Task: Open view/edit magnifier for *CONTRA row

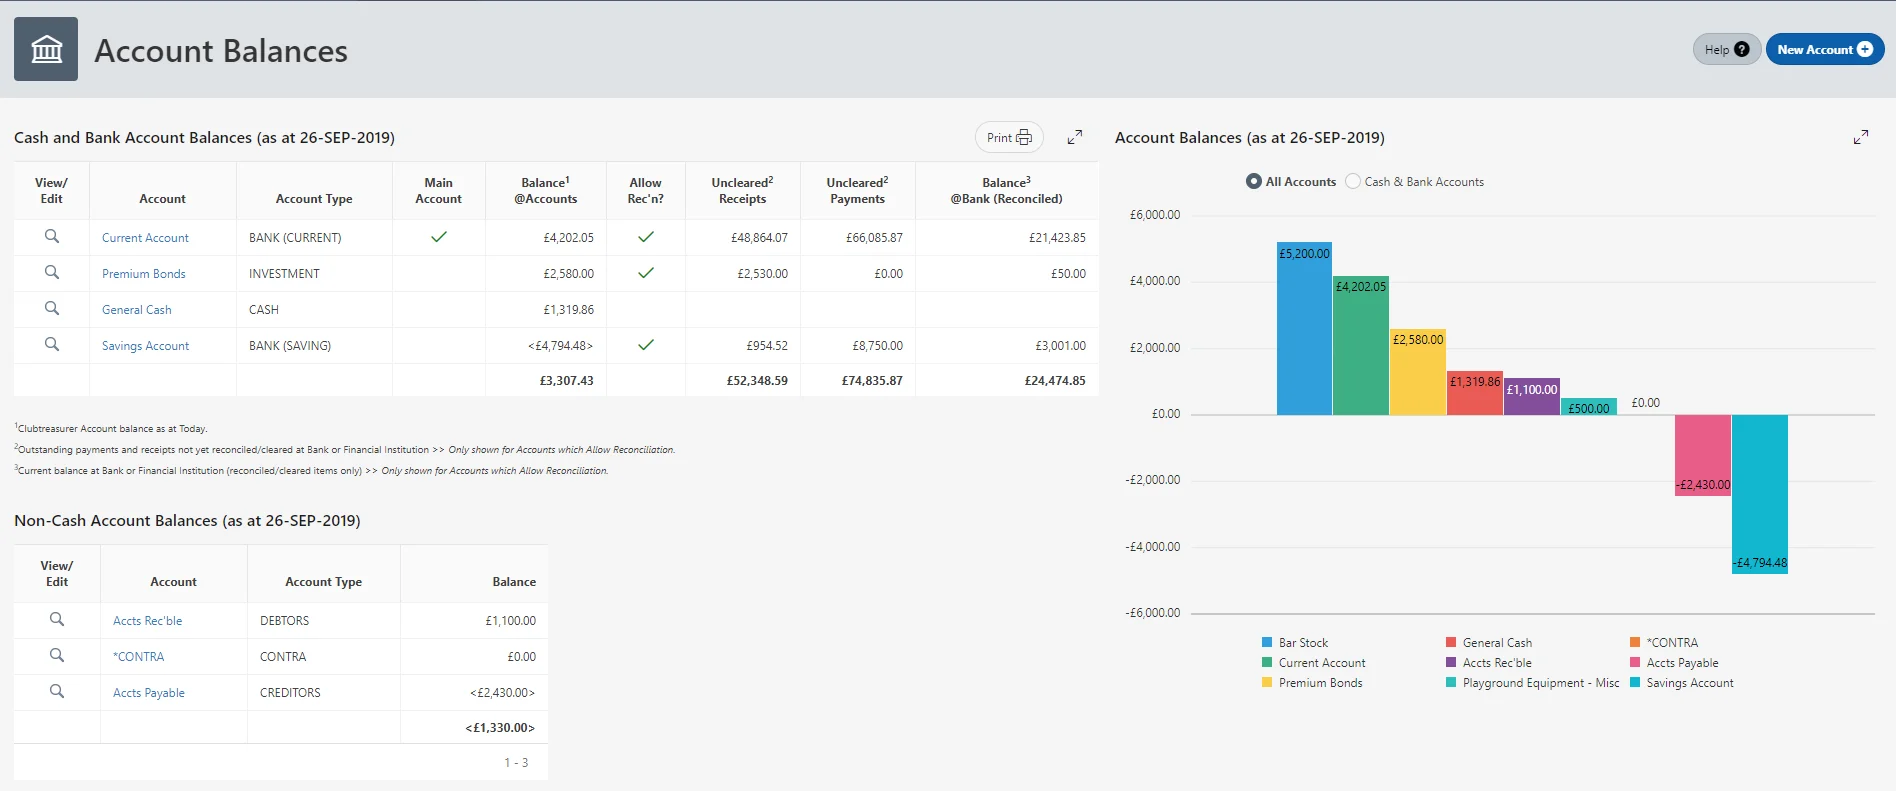Action: click(x=57, y=656)
